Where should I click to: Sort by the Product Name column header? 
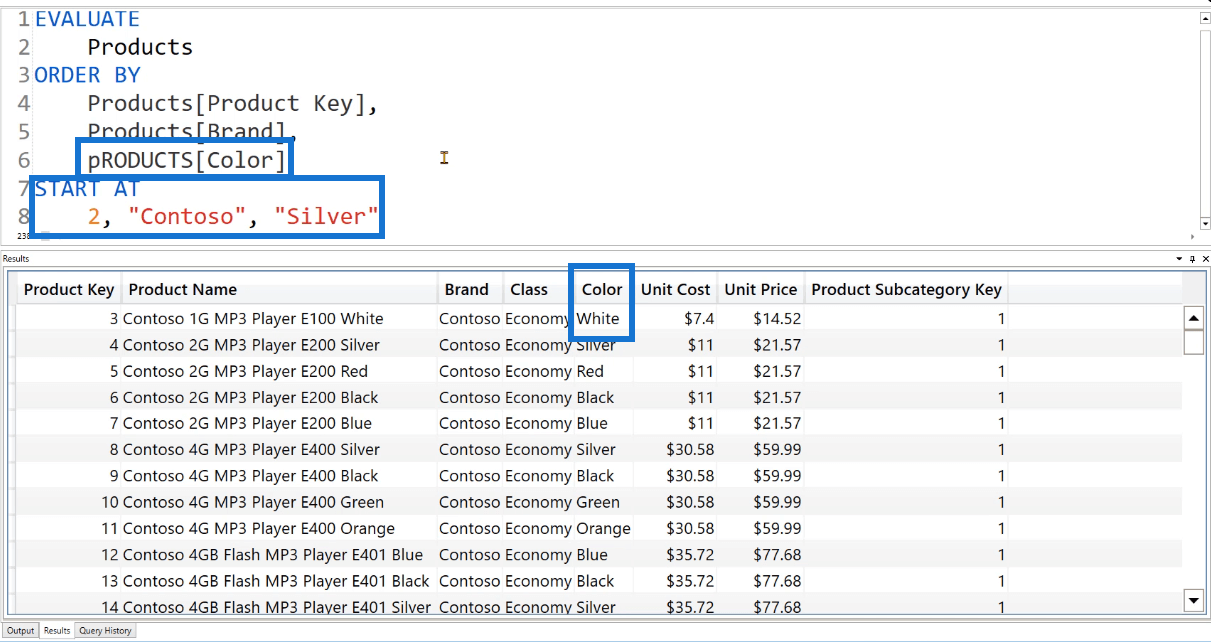[279, 289]
